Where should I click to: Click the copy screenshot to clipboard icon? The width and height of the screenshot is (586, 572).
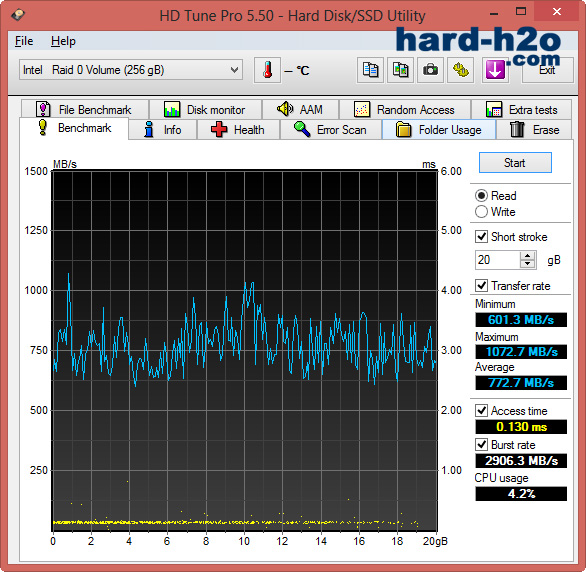400,70
